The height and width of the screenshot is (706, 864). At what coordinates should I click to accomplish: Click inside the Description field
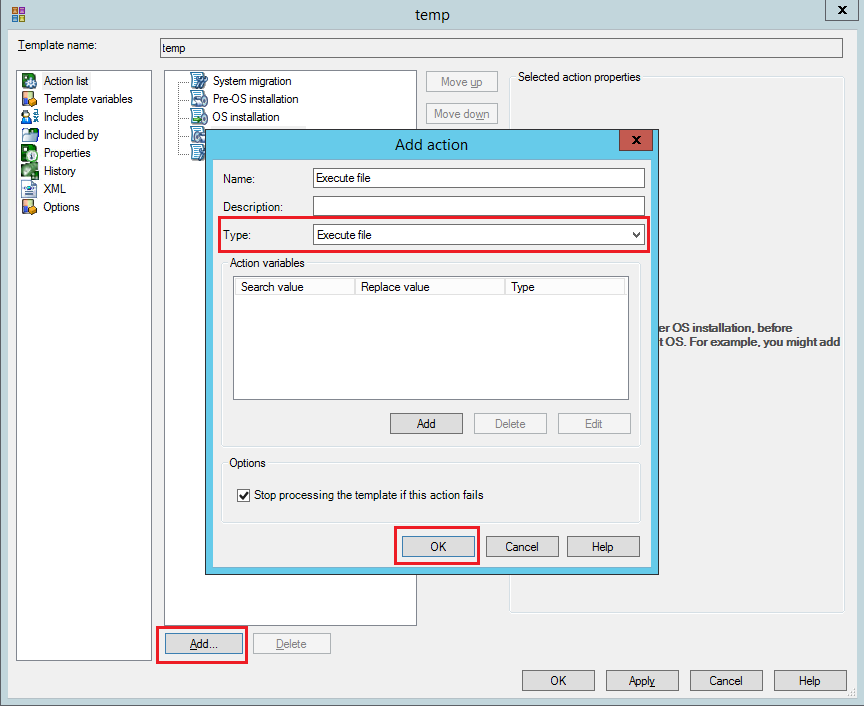pos(478,206)
